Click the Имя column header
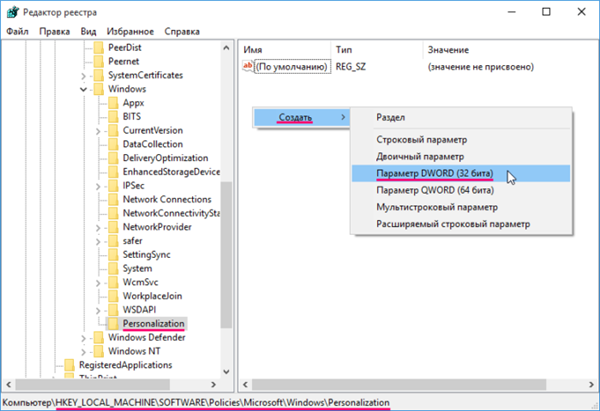 (285, 50)
